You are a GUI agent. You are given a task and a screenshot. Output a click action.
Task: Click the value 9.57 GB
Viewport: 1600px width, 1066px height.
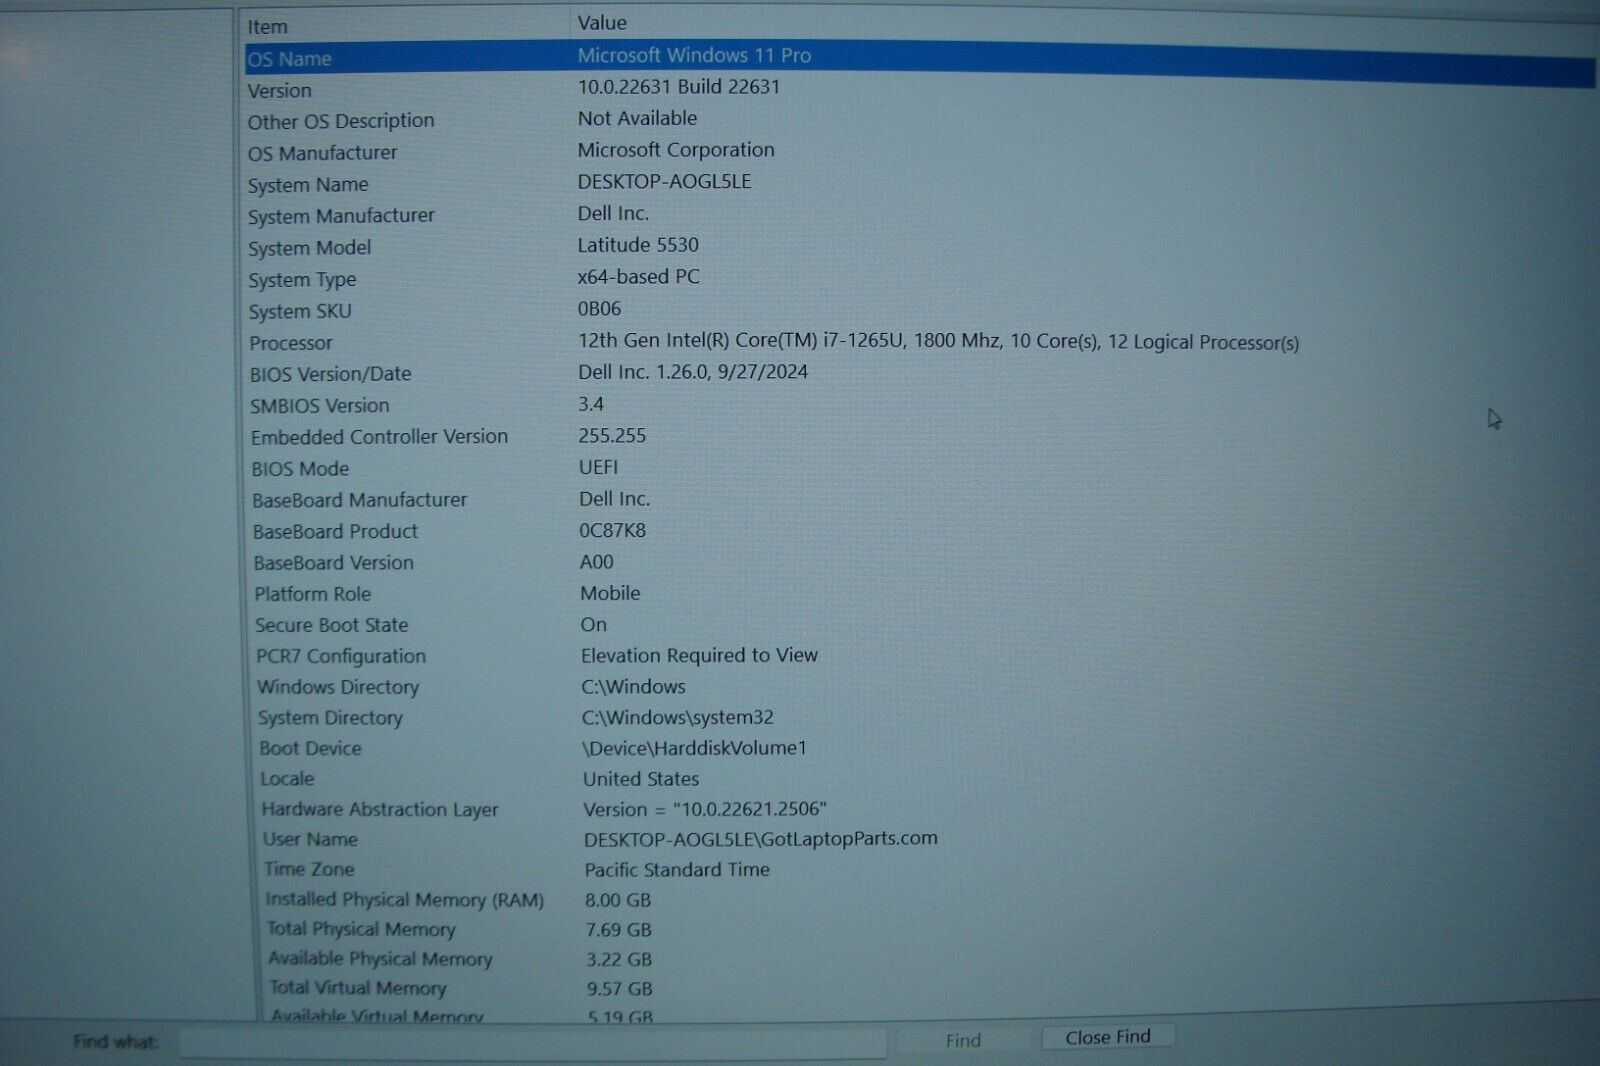(619, 989)
